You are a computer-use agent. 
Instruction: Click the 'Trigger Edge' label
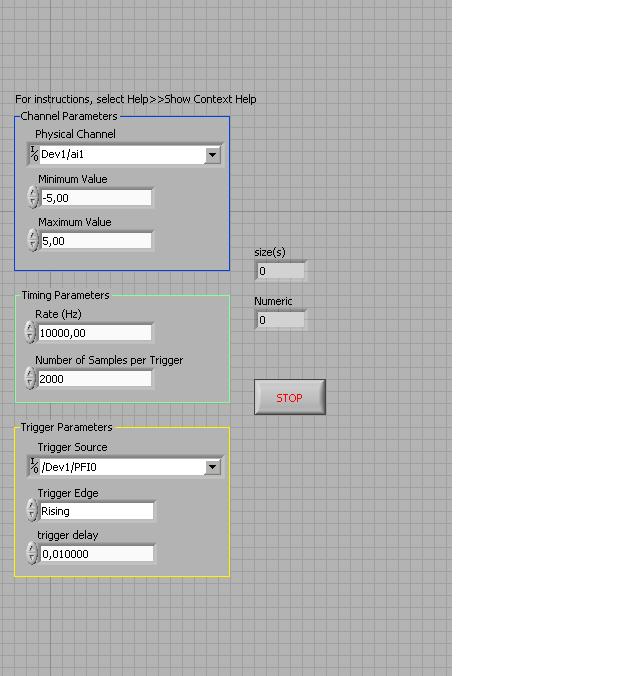[x=68, y=493]
